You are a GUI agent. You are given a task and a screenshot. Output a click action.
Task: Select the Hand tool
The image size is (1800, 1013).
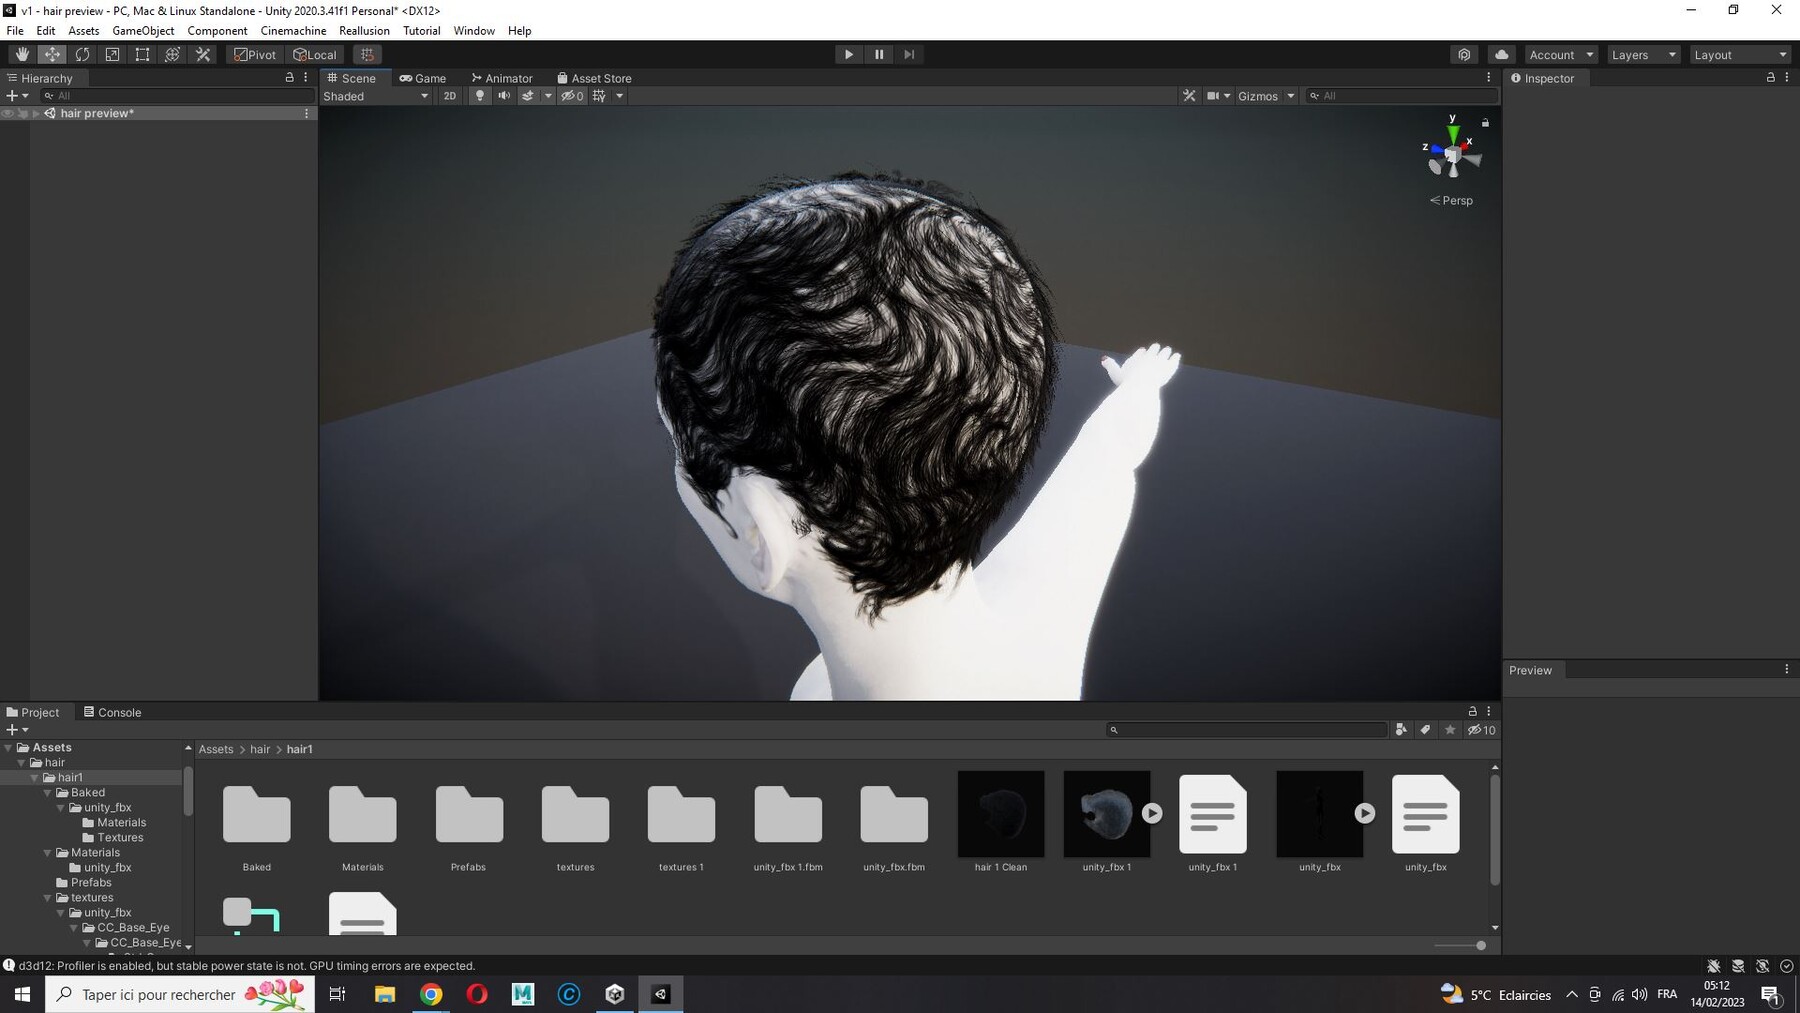22,55
